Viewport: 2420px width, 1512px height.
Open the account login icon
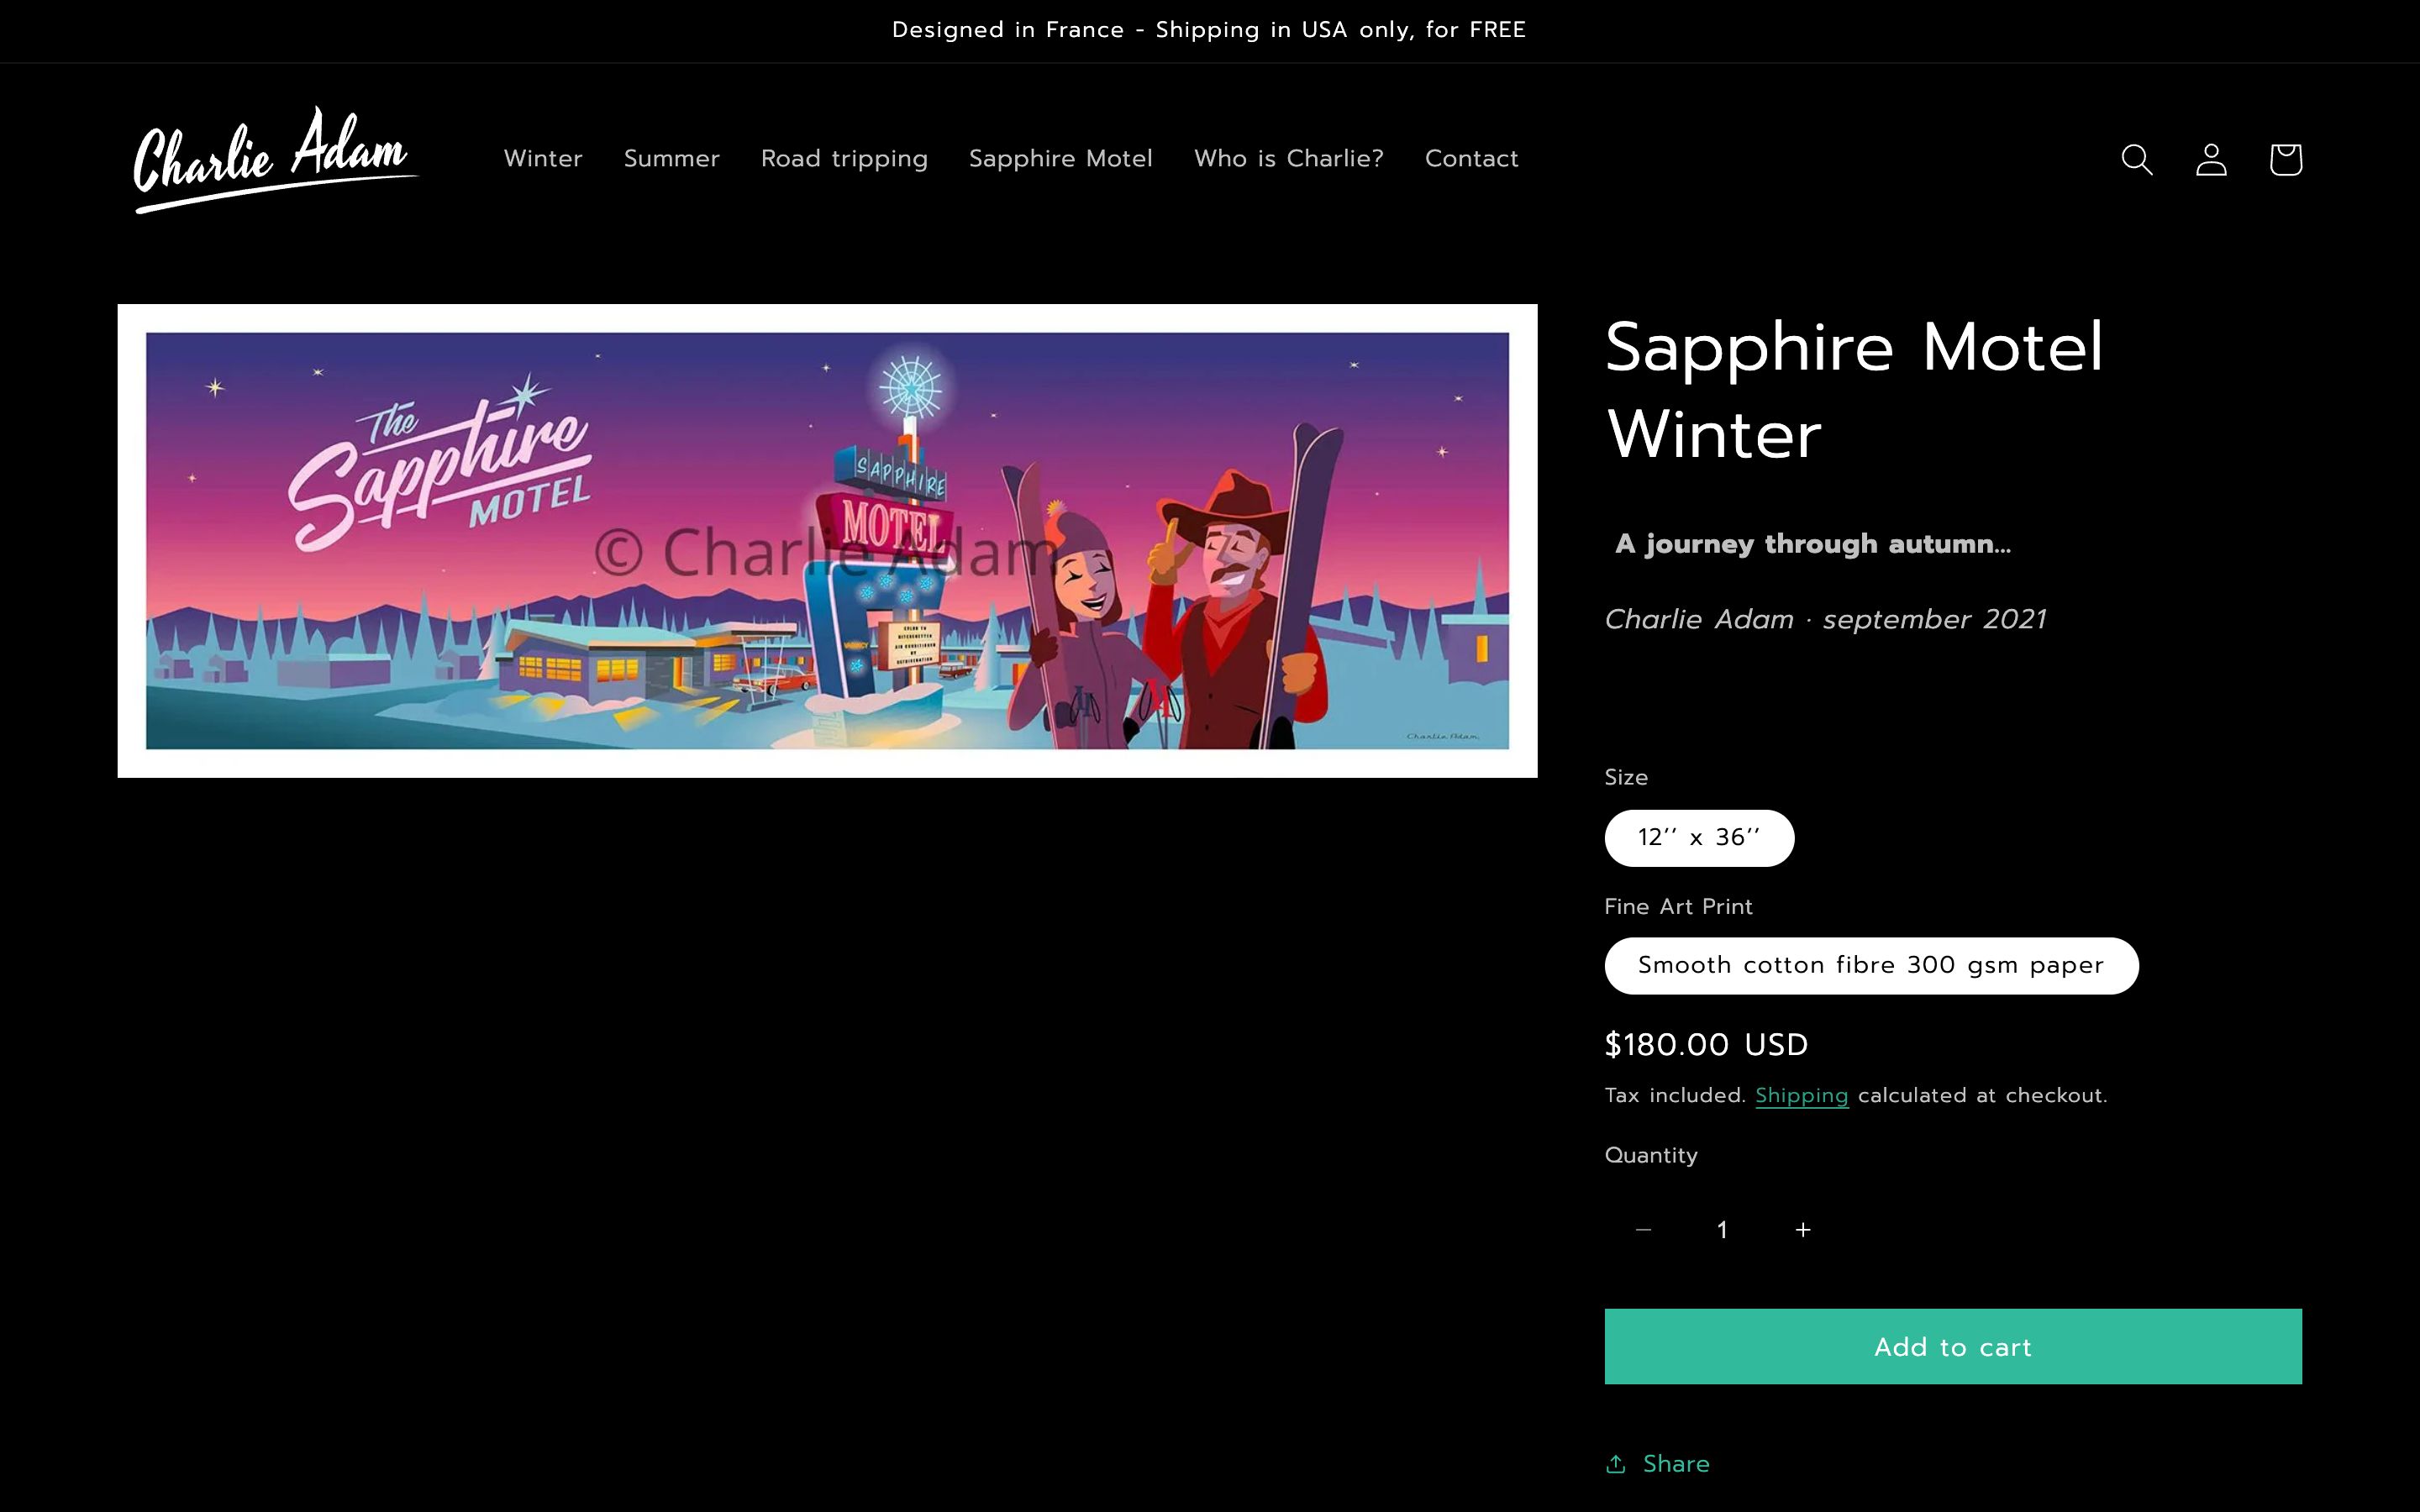(x=2211, y=159)
